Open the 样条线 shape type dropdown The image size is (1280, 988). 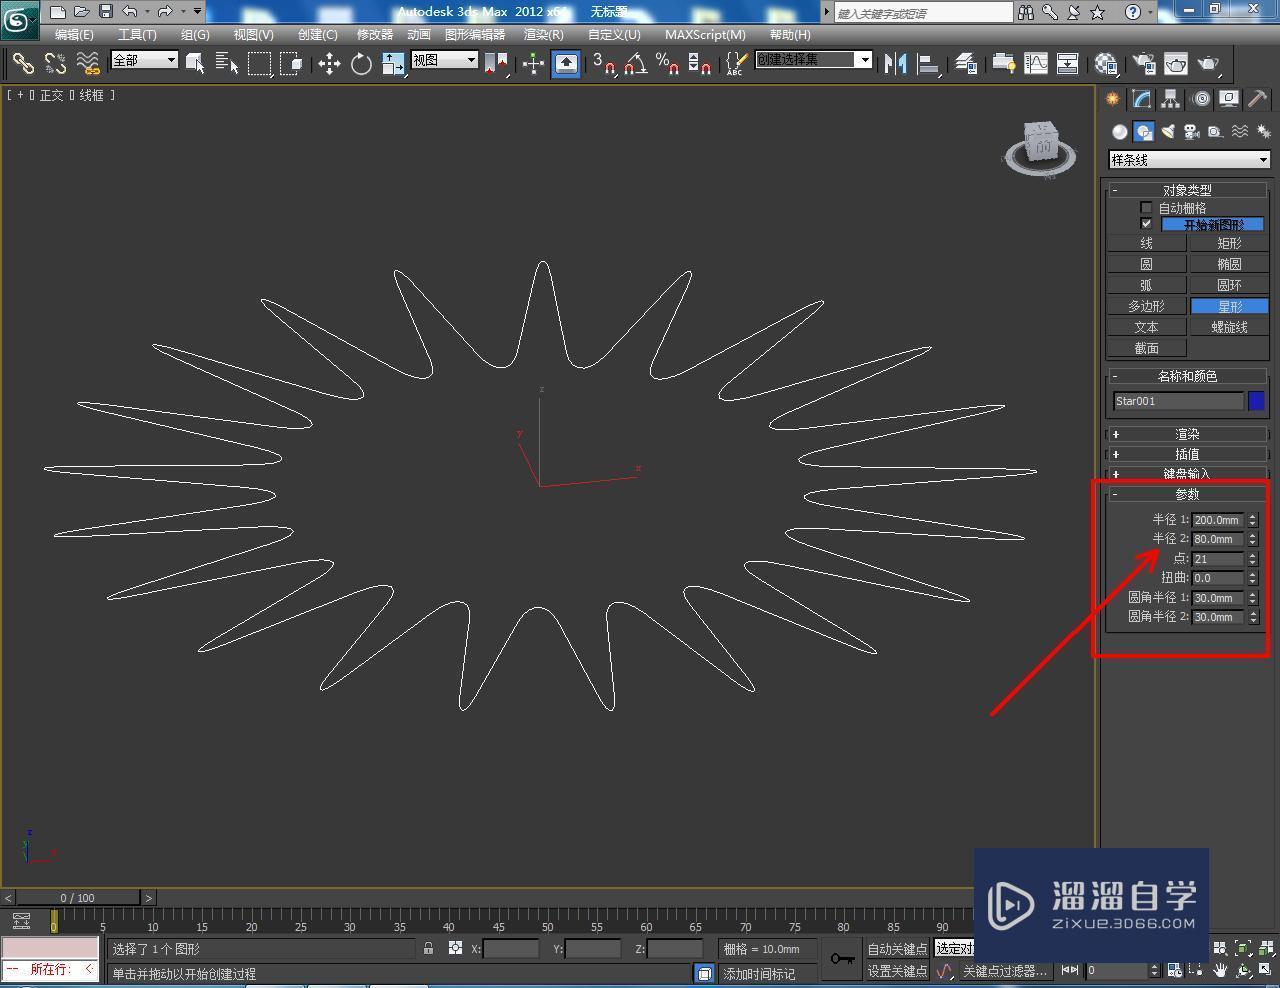click(1188, 160)
